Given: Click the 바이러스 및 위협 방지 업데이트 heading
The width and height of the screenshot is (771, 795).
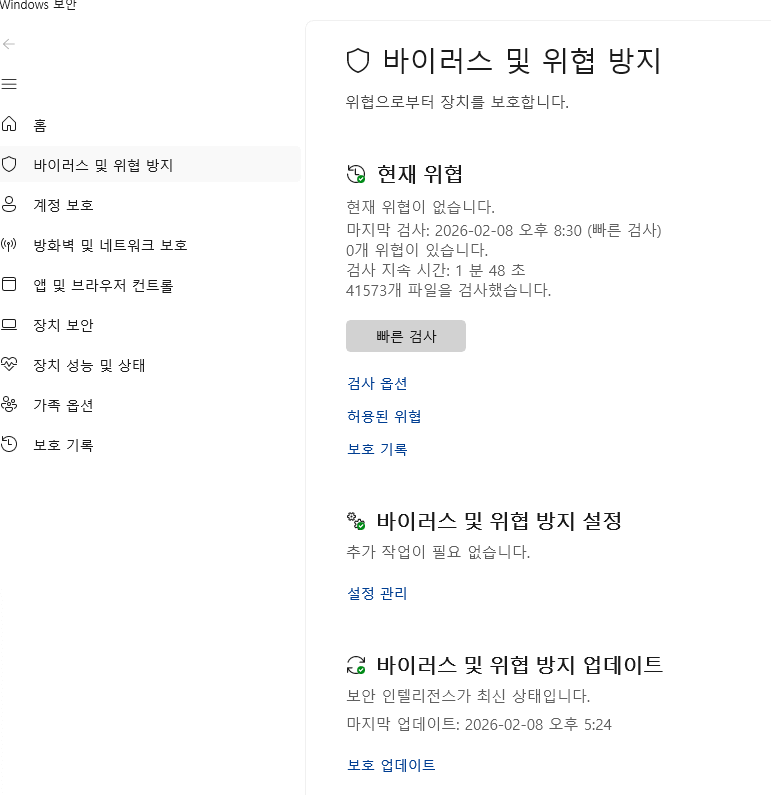Looking at the screenshot, I should [519, 665].
